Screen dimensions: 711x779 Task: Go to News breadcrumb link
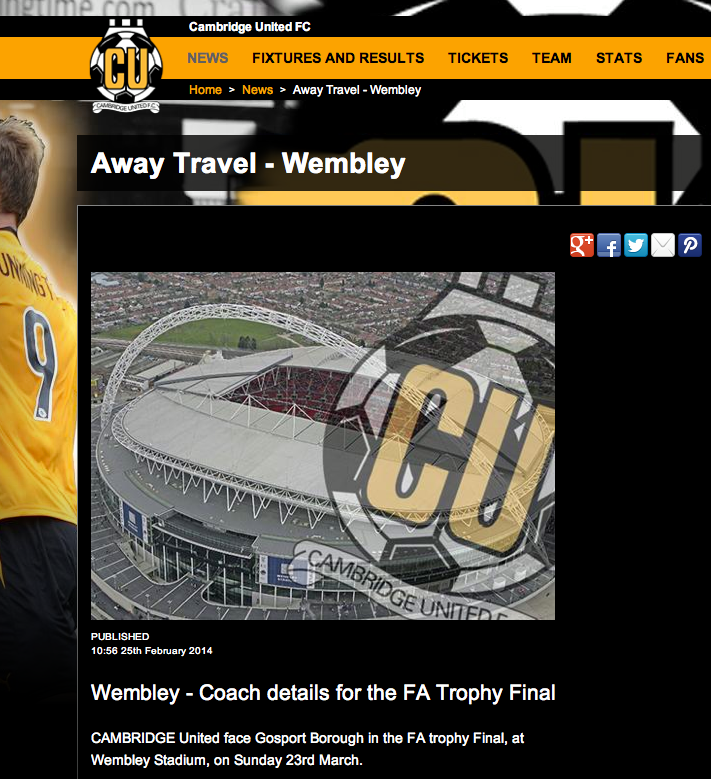pyautogui.click(x=257, y=90)
